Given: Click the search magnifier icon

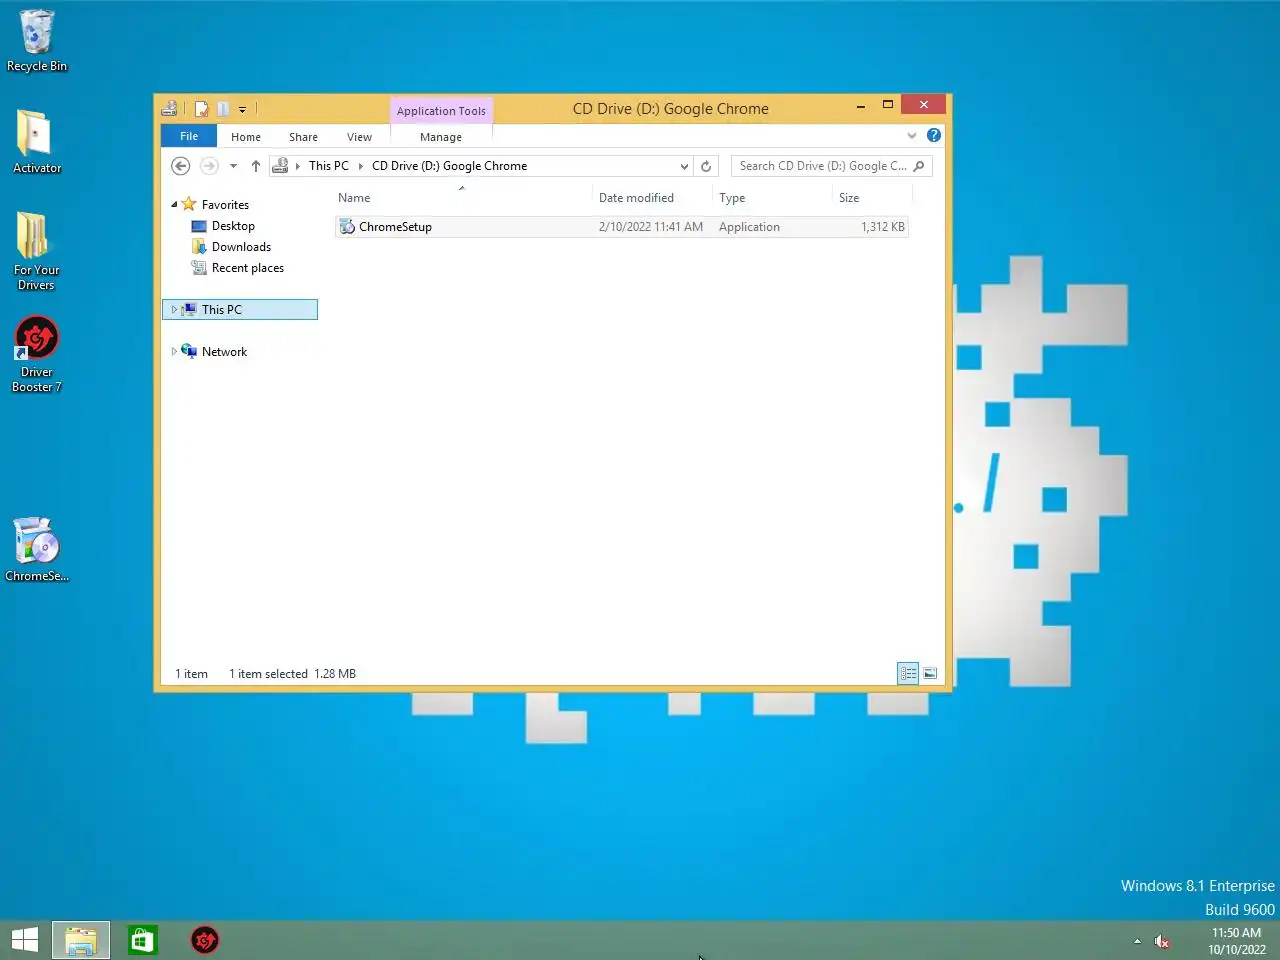Looking at the screenshot, I should (919, 166).
